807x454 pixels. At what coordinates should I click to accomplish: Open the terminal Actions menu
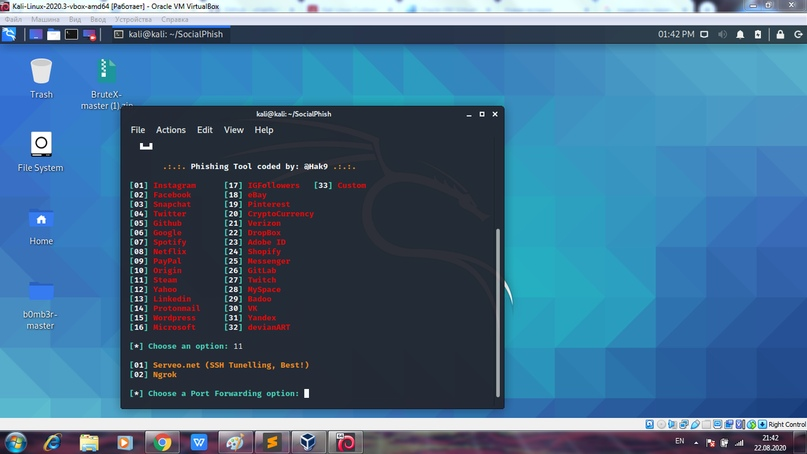[171, 130]
